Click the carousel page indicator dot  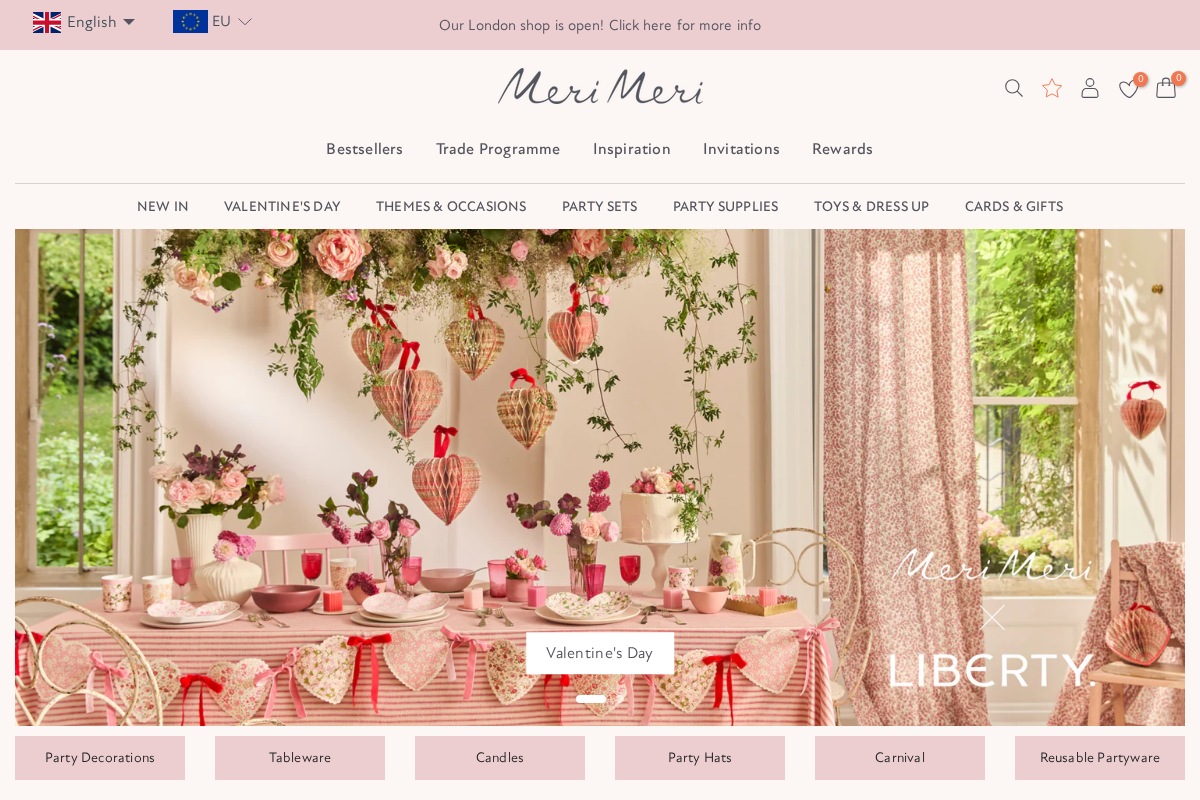(591, 699)
